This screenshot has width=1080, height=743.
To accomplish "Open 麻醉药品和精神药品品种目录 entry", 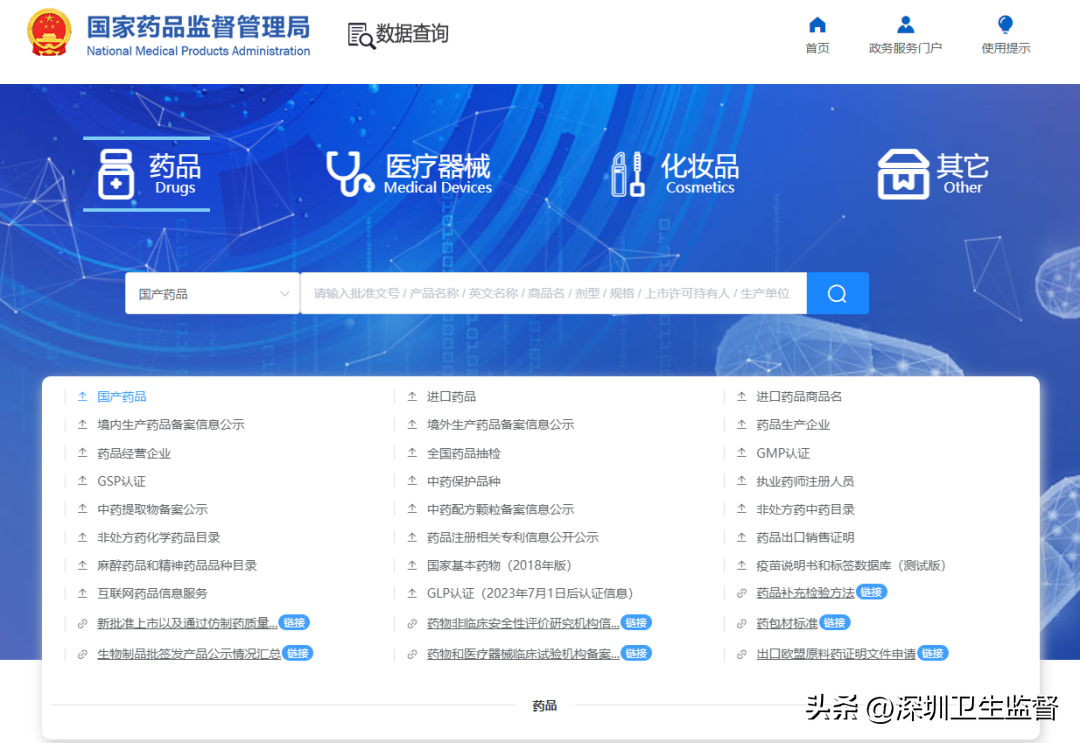I will (177, 565).
